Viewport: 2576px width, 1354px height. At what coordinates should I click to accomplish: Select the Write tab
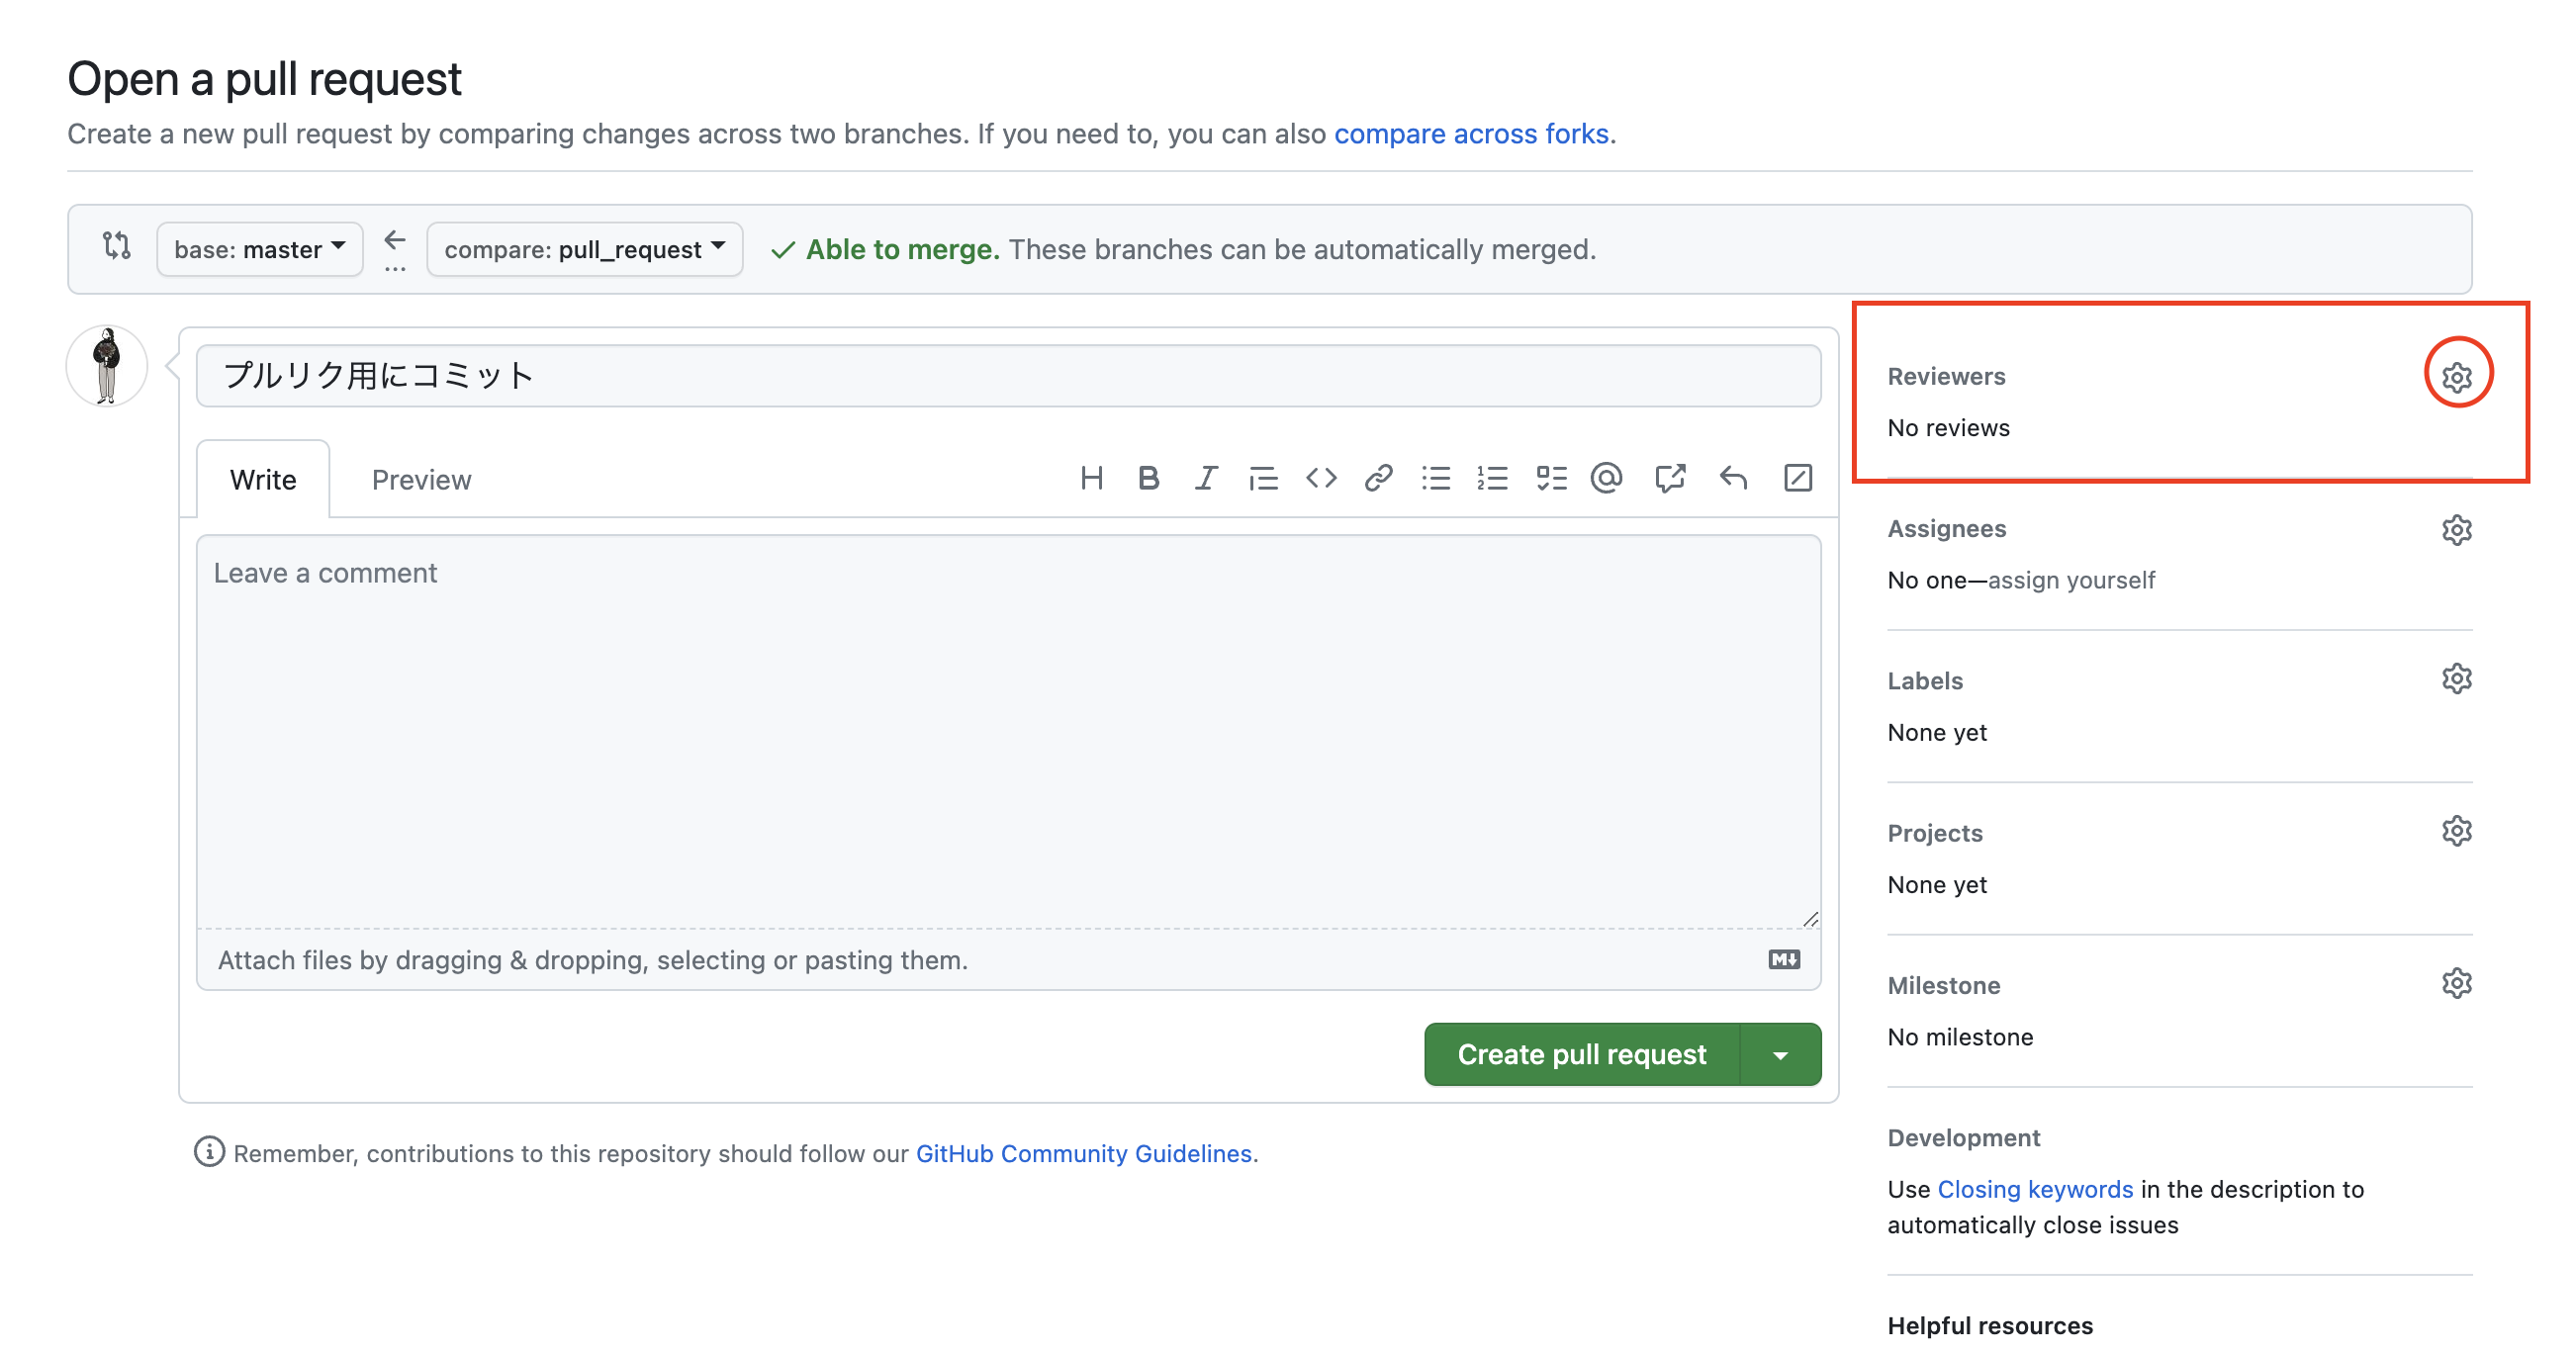263,480
